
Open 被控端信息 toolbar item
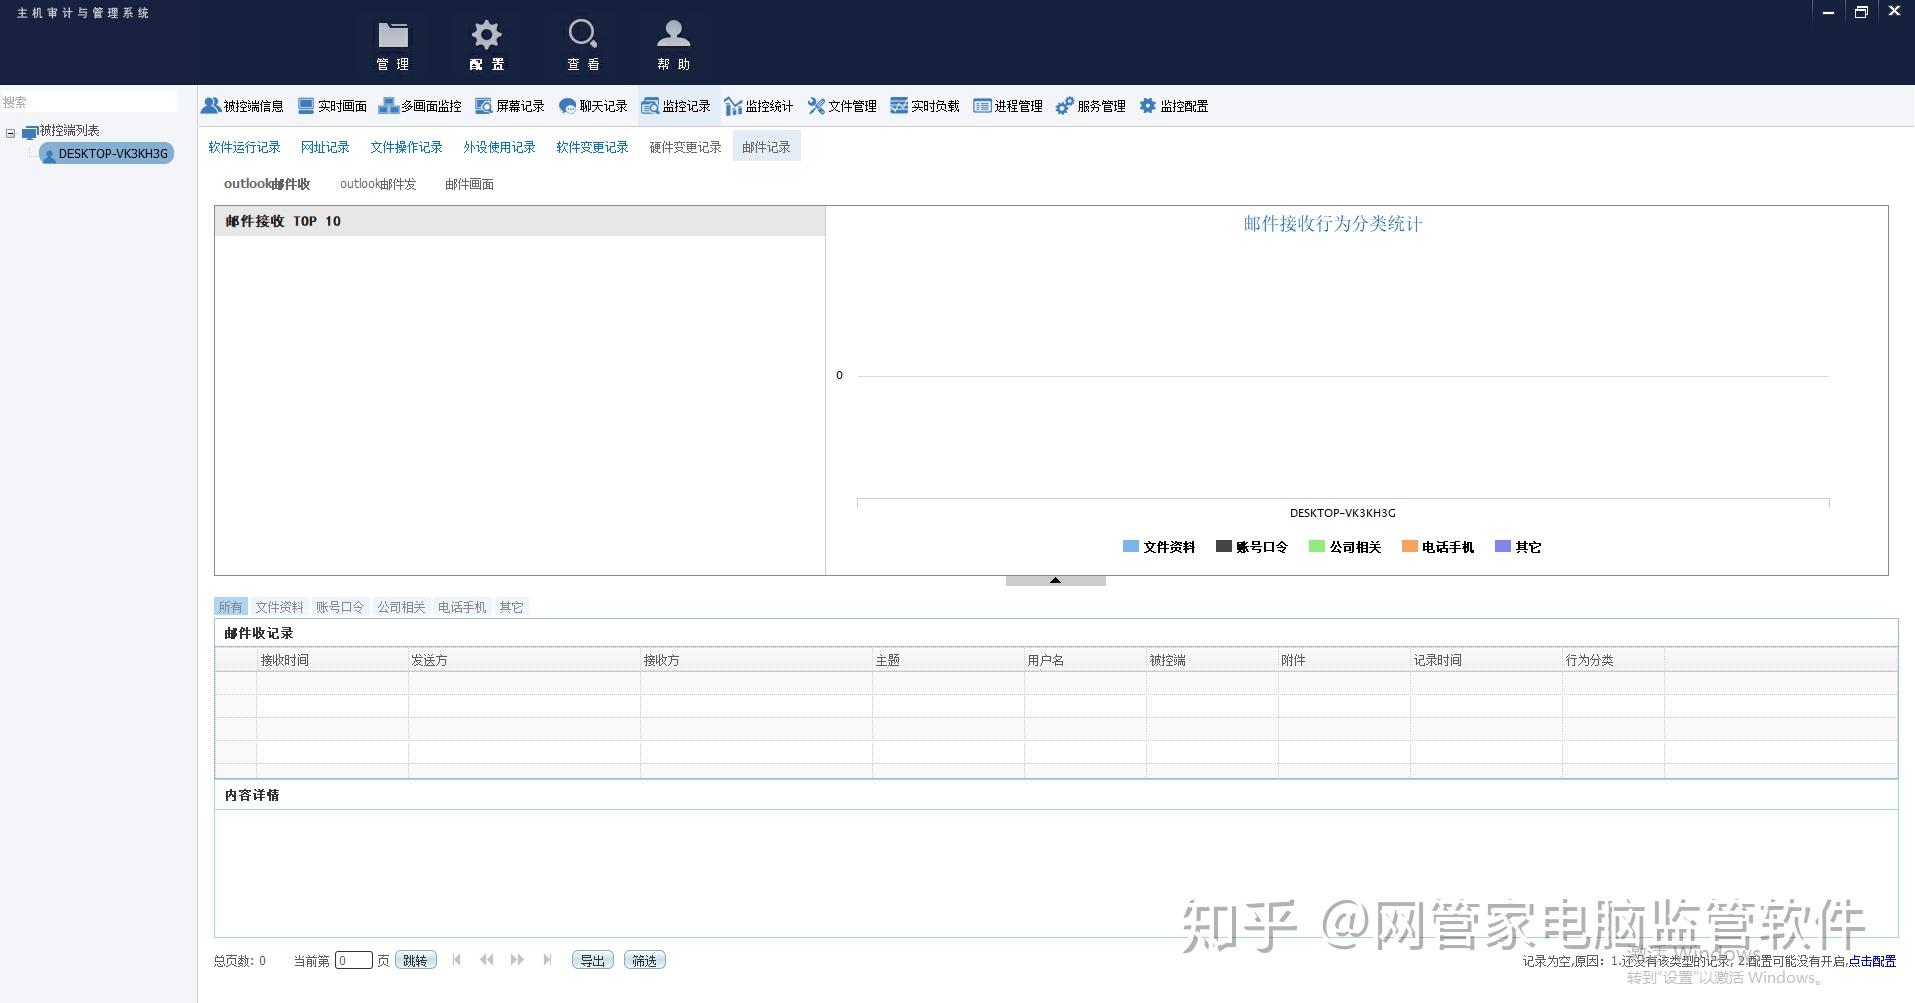[243, 106]
